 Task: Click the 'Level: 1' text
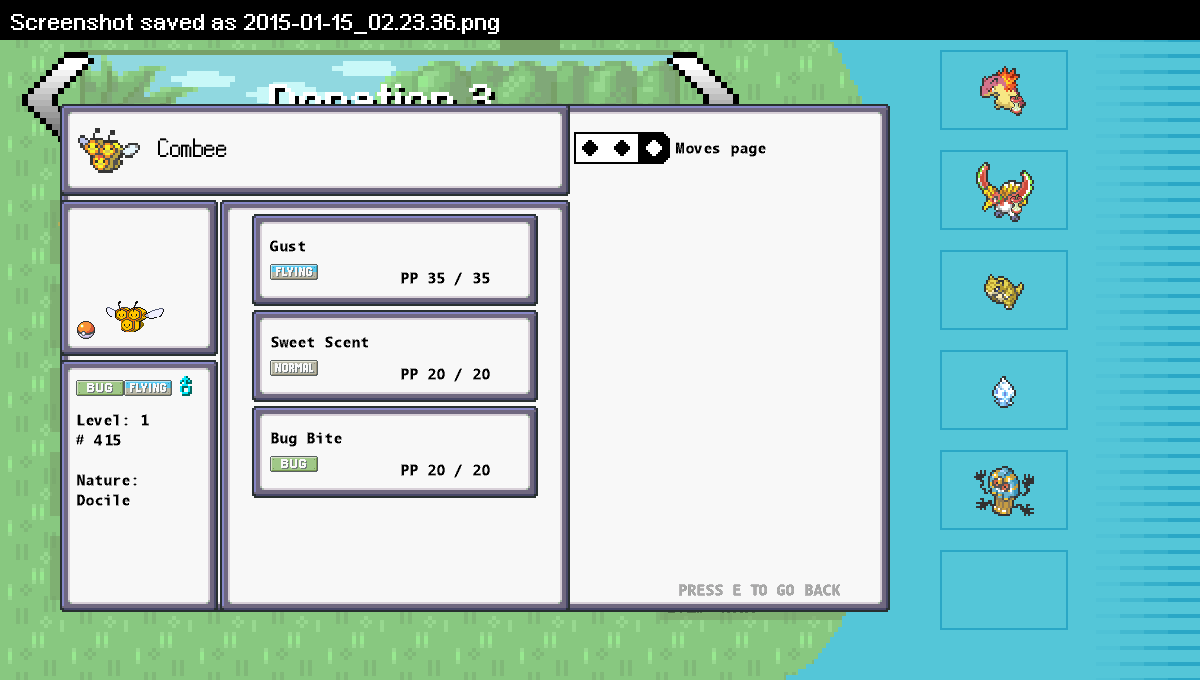[x=113, y=420]
